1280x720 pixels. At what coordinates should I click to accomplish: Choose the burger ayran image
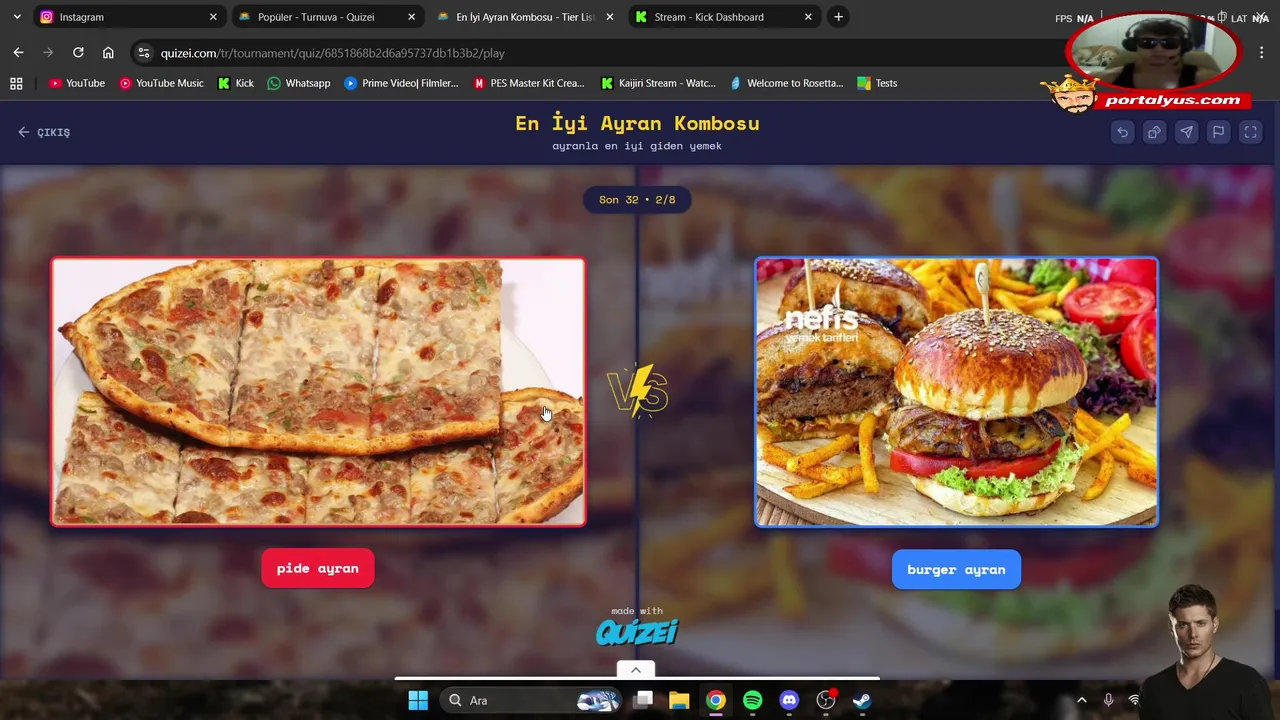pos(956,391)
